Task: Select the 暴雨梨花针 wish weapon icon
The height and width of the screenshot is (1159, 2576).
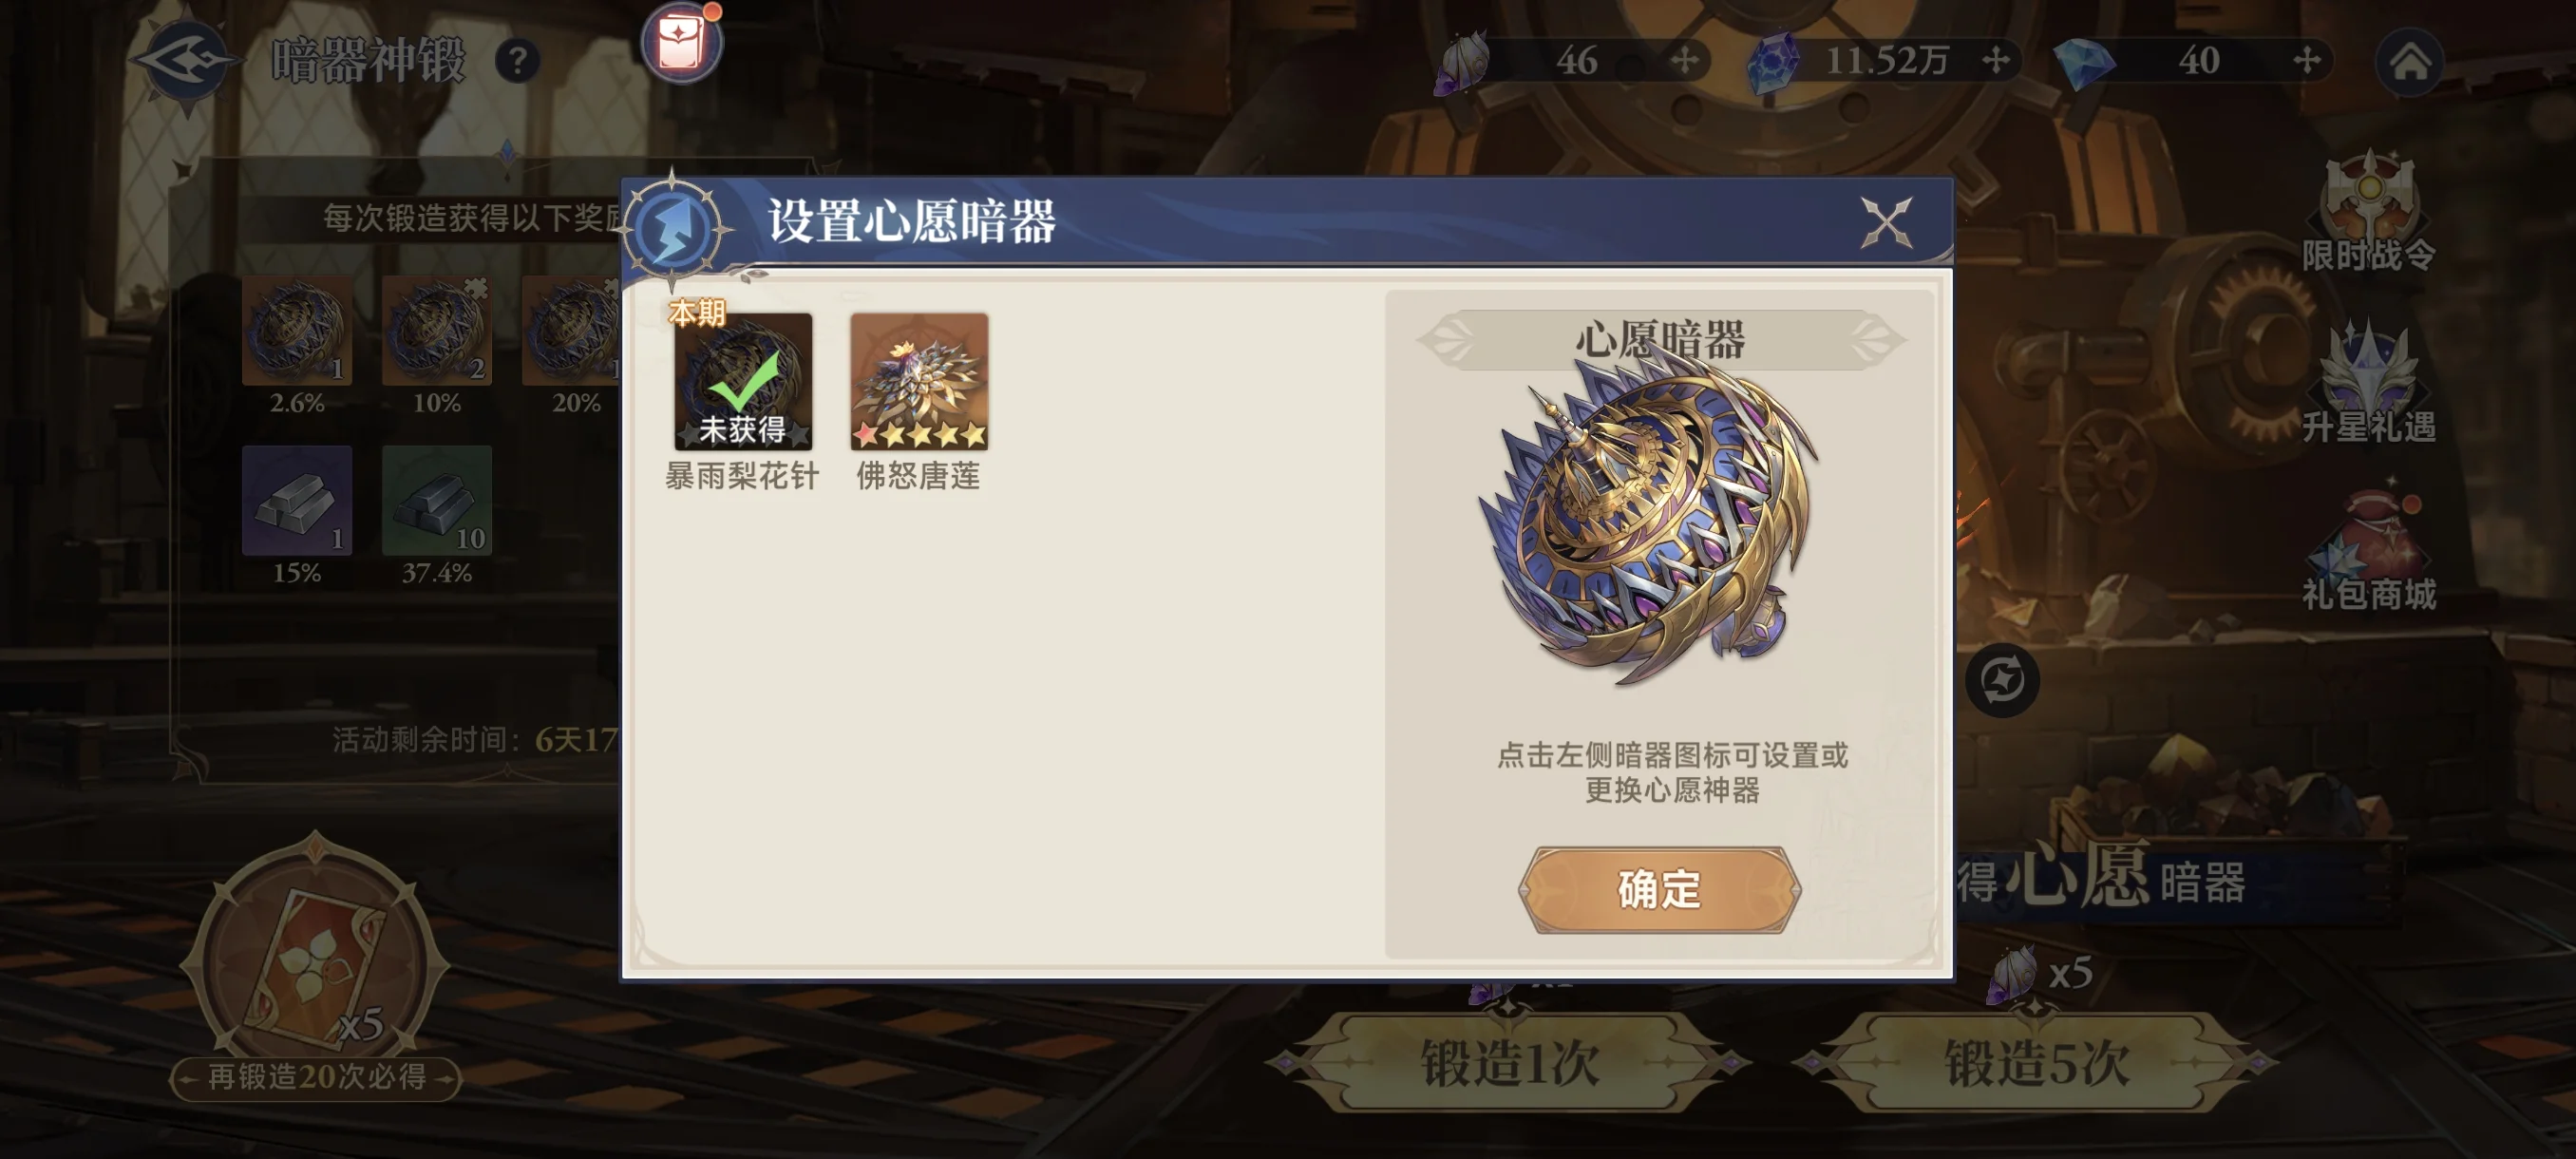Action: click(742, 381)
